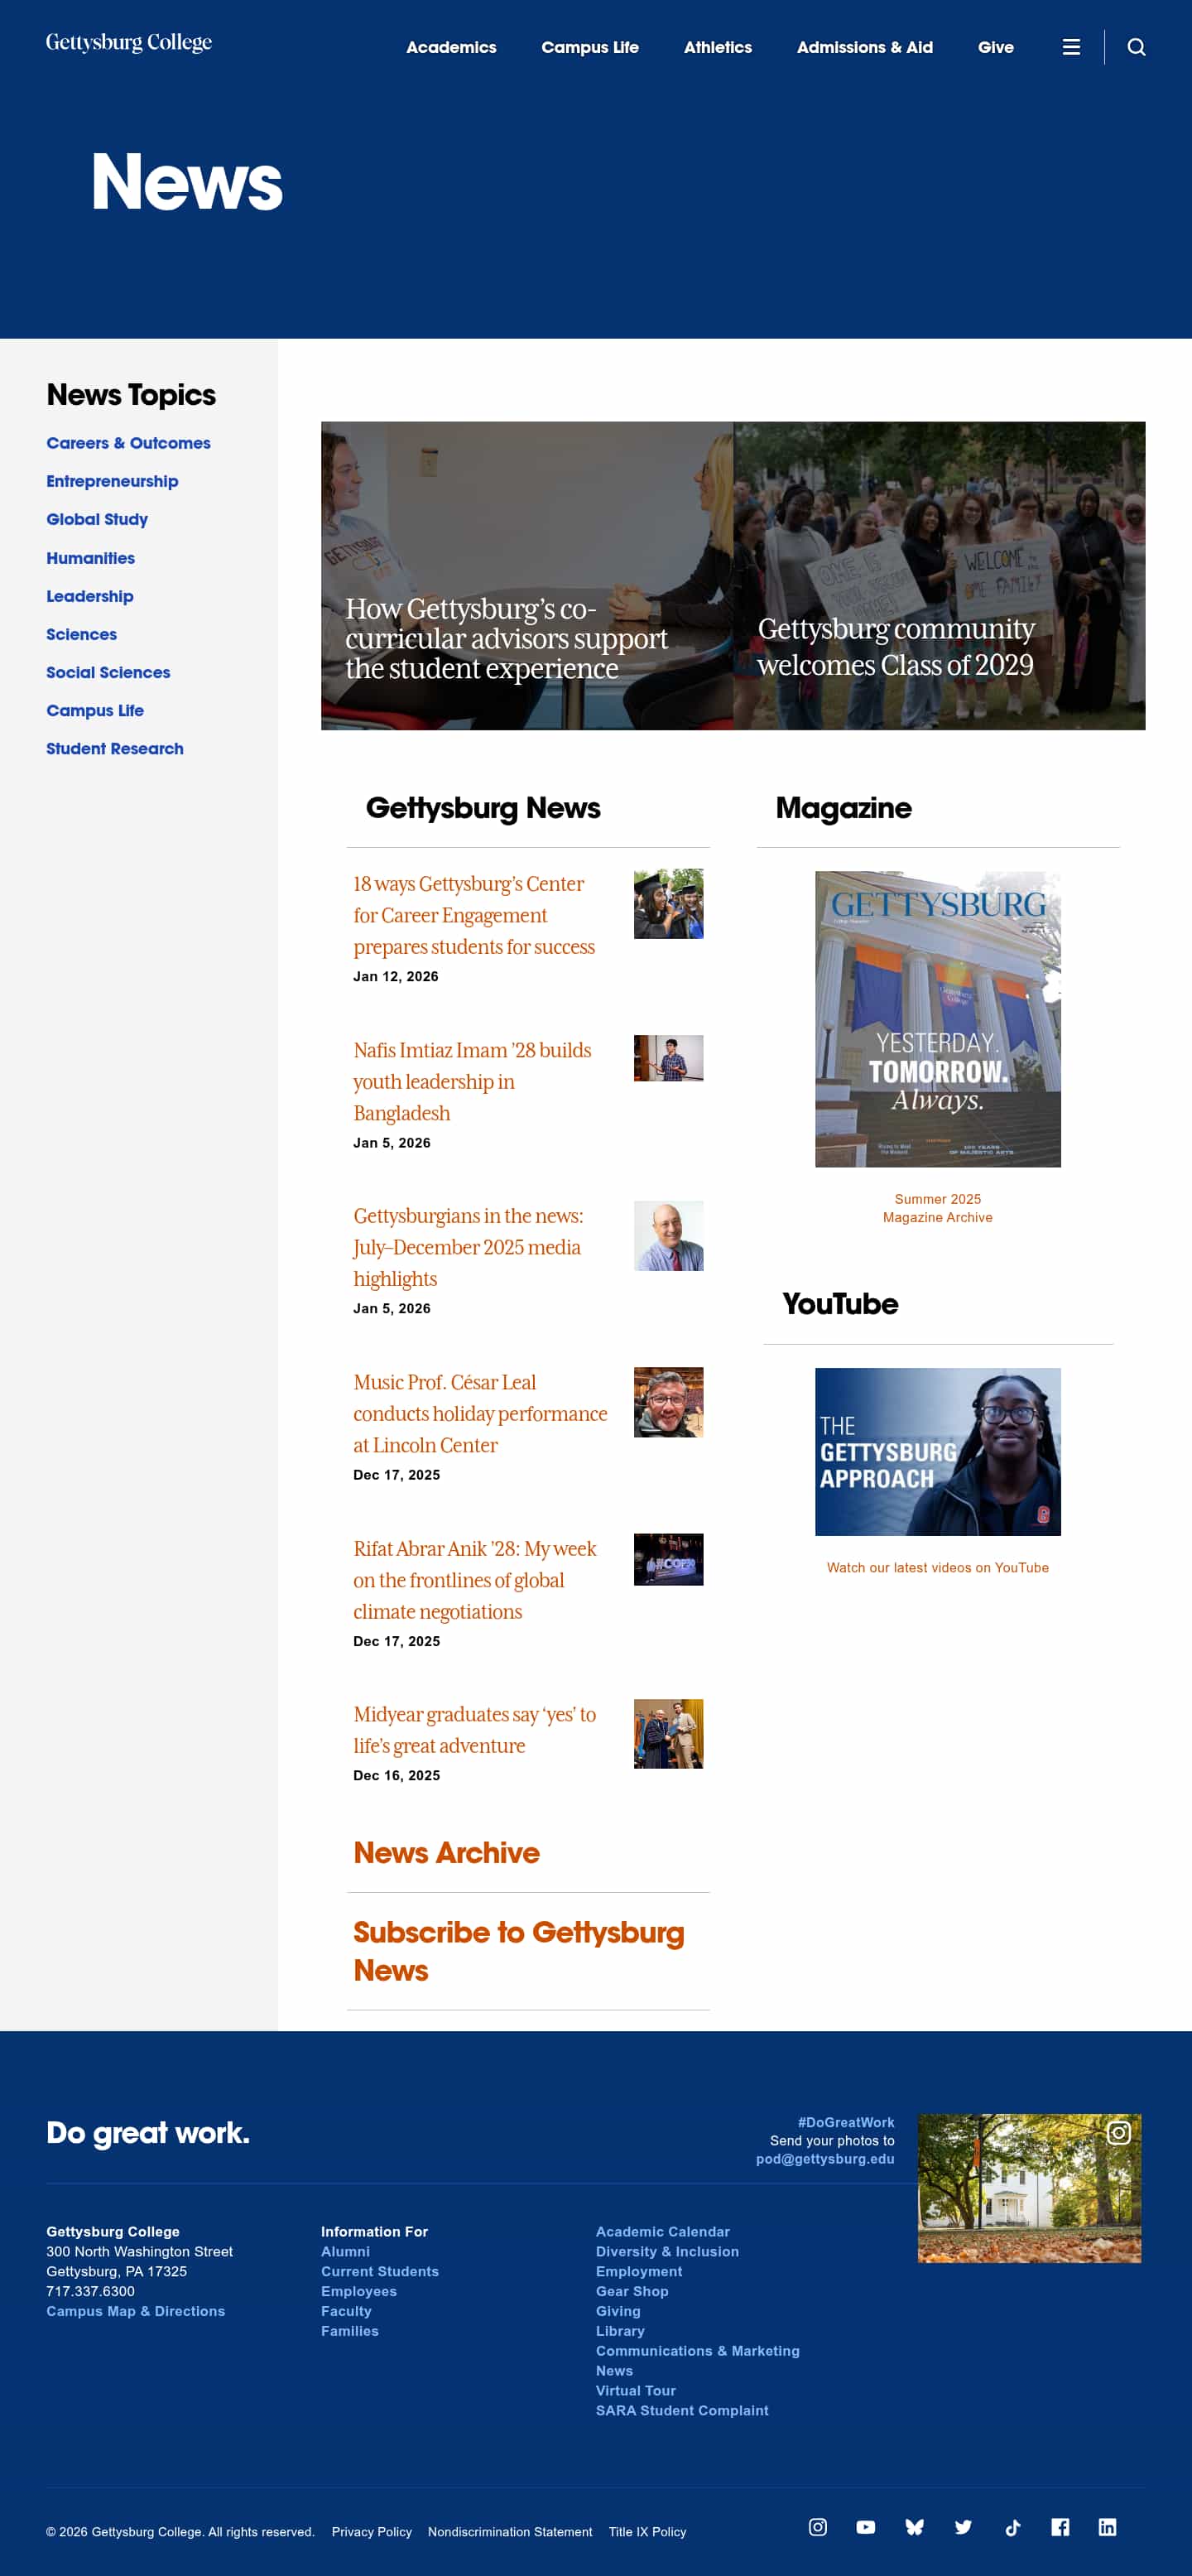Open Magazine Archive link
The image size is (1192, 2576).
coord(937,1217)
